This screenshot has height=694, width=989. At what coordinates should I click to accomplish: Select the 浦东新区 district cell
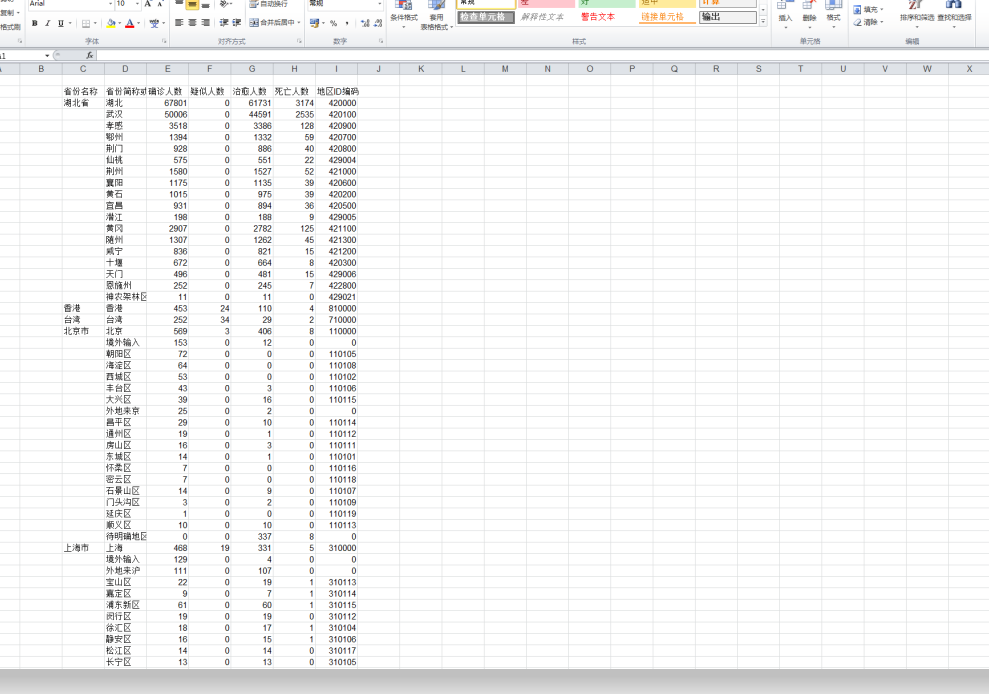pyautogui.click(x=126, y=605)
